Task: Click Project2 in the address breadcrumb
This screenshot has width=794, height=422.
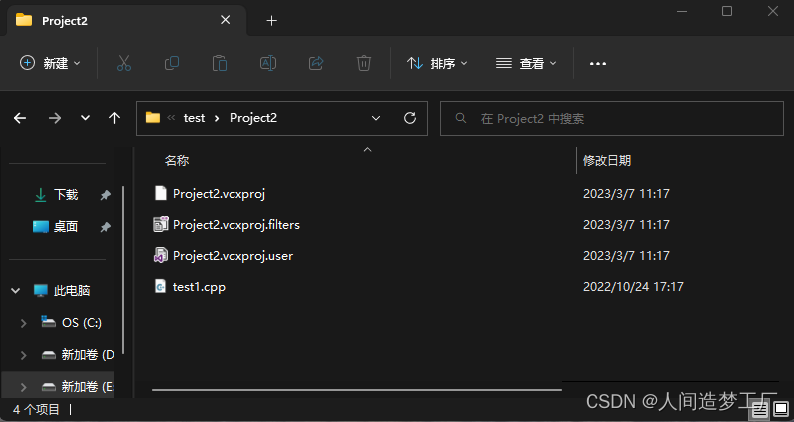Action: (253, 118)
